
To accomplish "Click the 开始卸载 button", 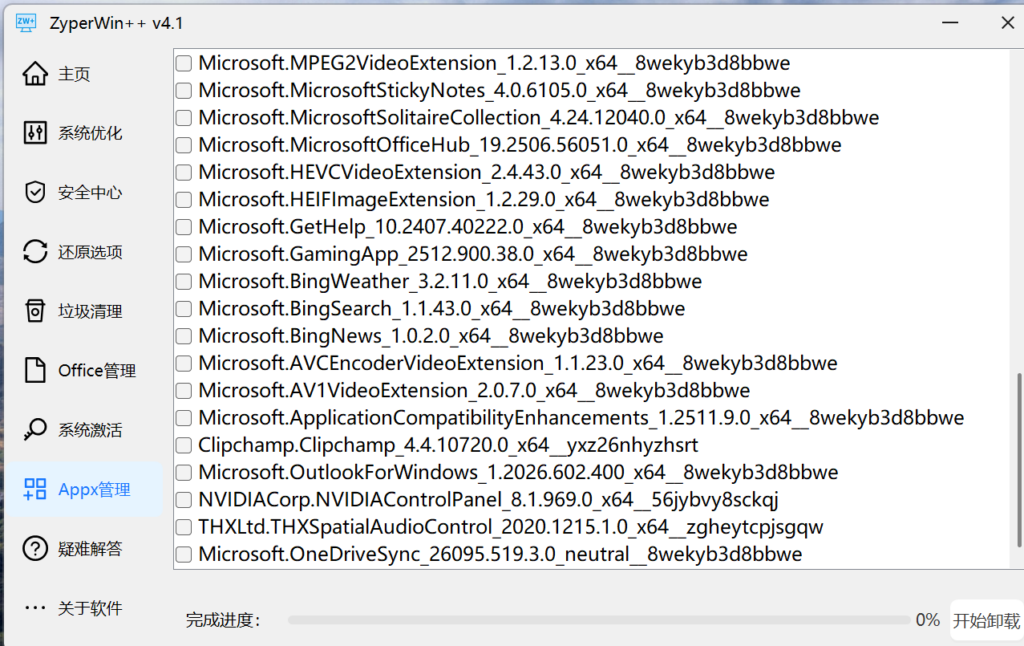I will pyautogui.click(x=986, y=620).
